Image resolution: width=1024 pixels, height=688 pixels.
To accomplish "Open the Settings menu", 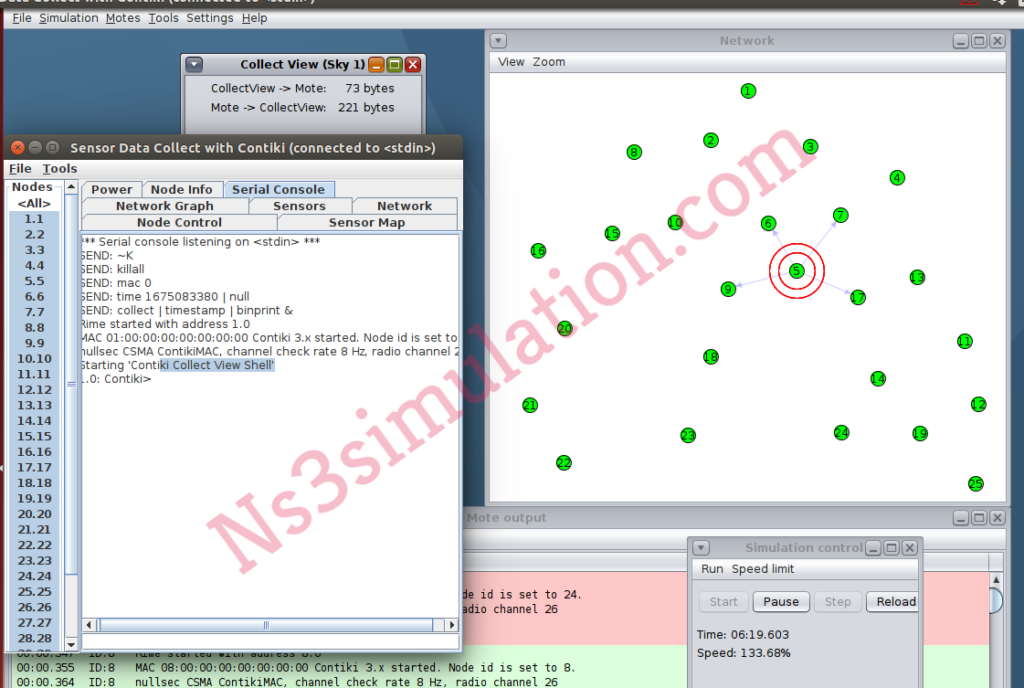I will [x=210, y=18].
